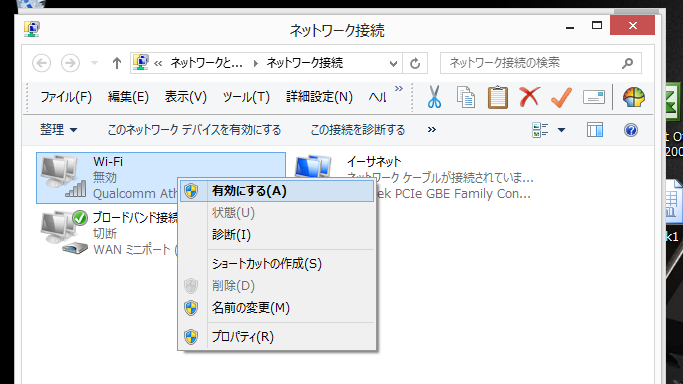Image resolution: width=683 pixels, height=384 pixels.
Task: Click in the ネットワーク接続の検索 search field
Action: click(x=540, y=63)
